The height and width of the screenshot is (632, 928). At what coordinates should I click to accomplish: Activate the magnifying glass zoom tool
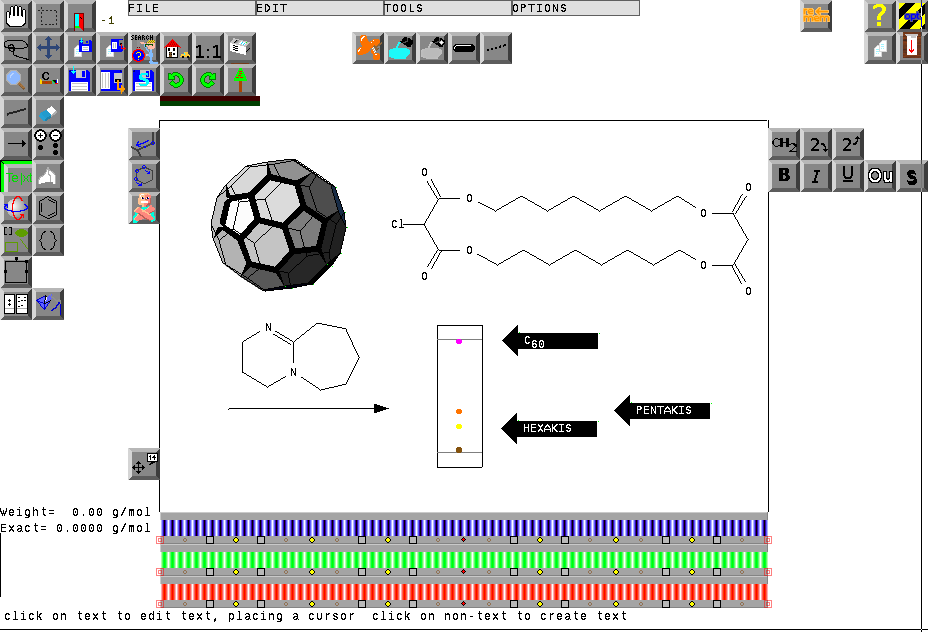coord(16,80)
